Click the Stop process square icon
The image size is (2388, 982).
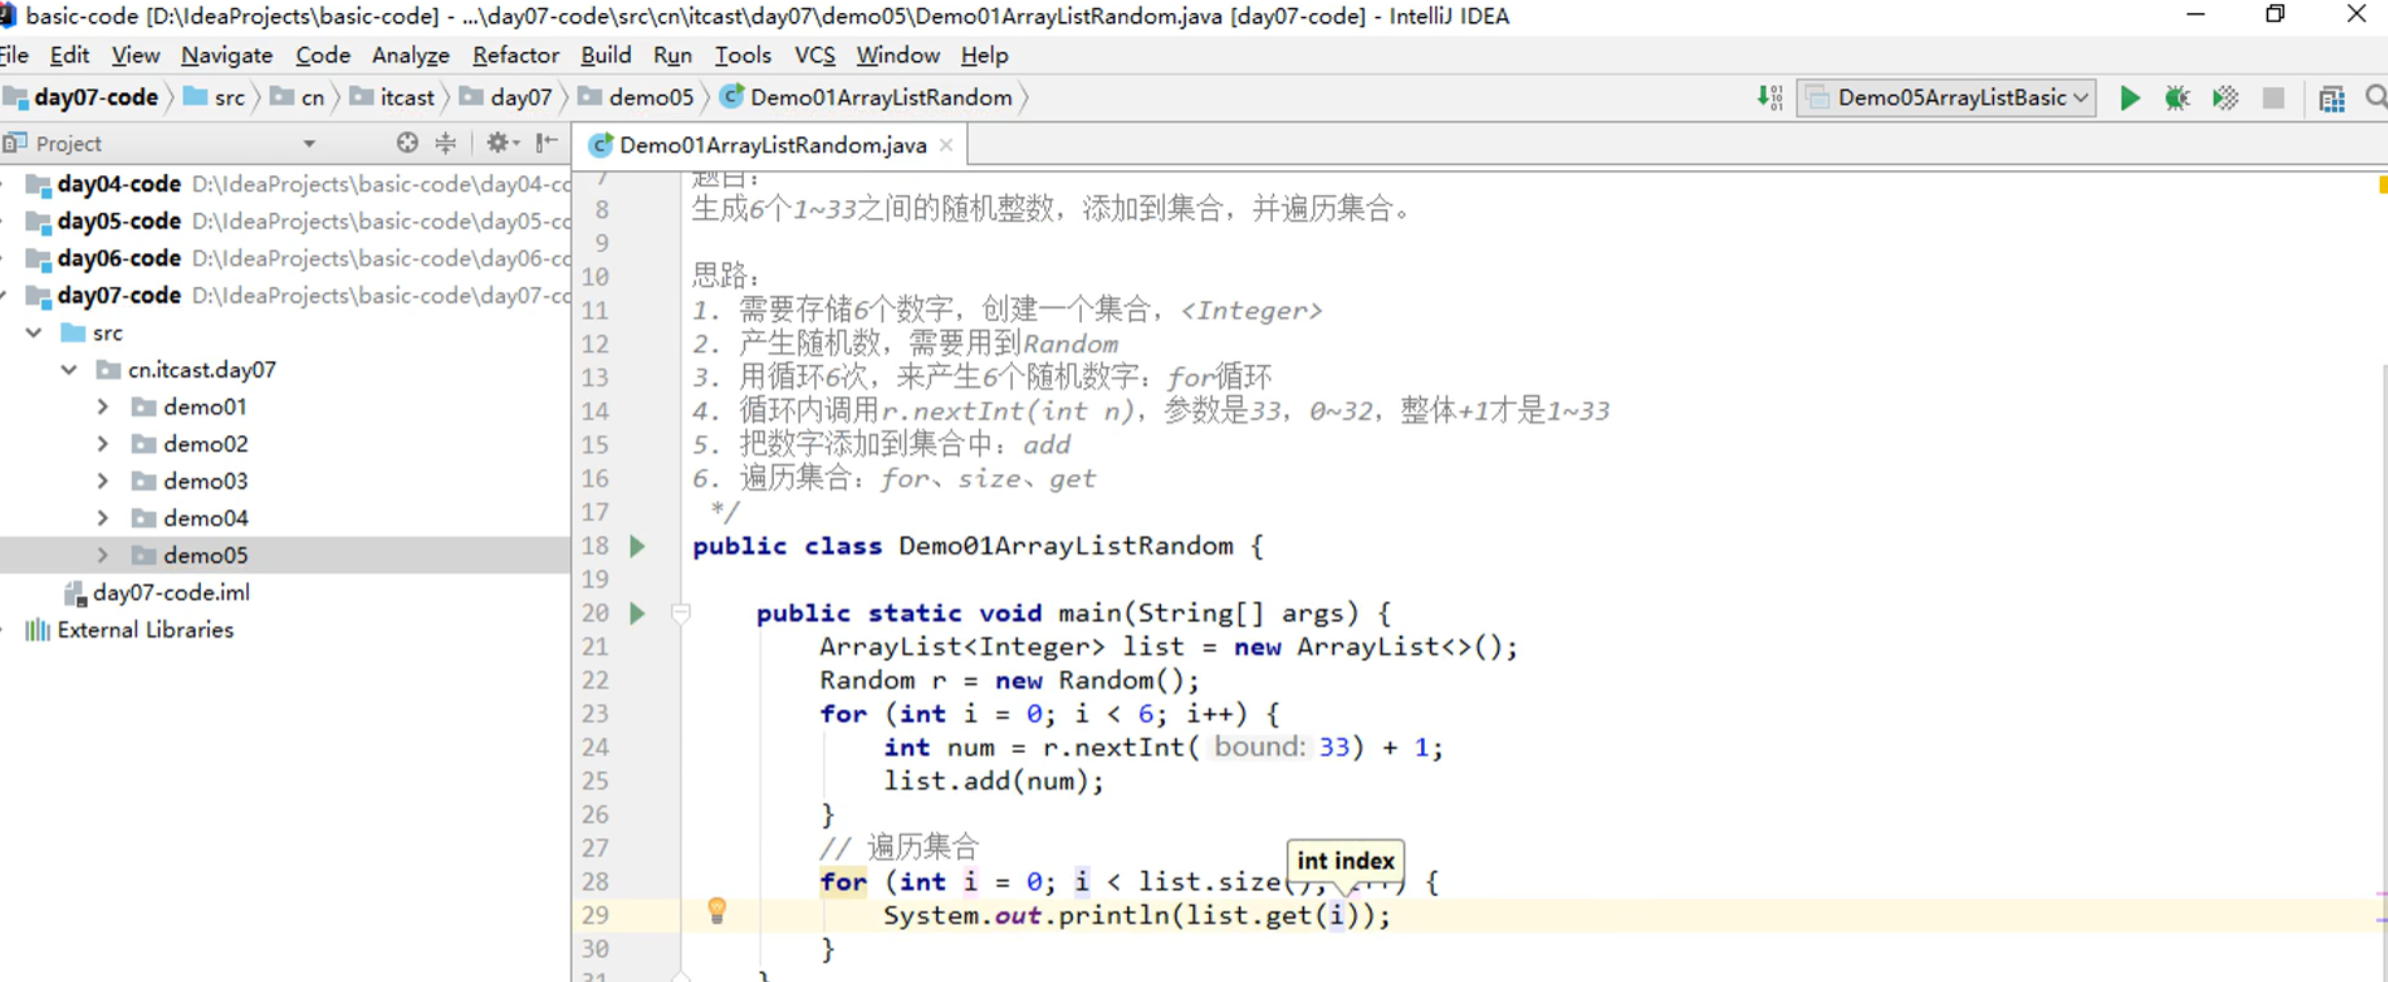pyautogui.click(x=2273, y=98)
